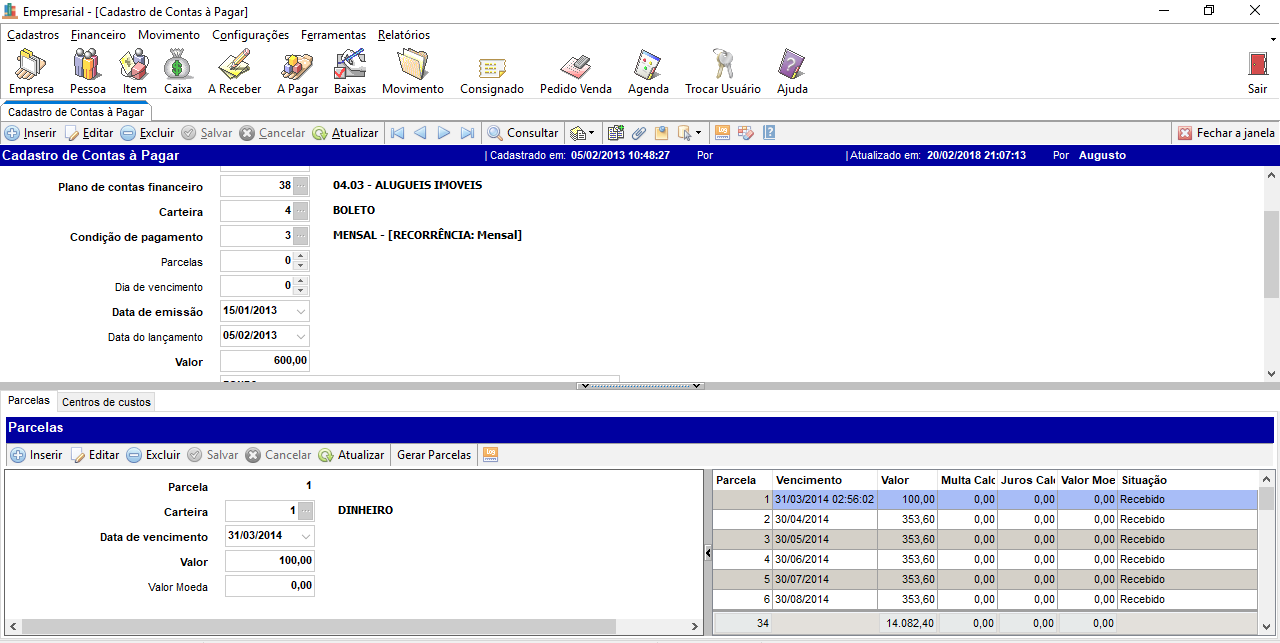Image resolution: width=1280 pixels, height=643 pixels.
Task: Open the A Receber accounts icon
Action: [234, 72]
